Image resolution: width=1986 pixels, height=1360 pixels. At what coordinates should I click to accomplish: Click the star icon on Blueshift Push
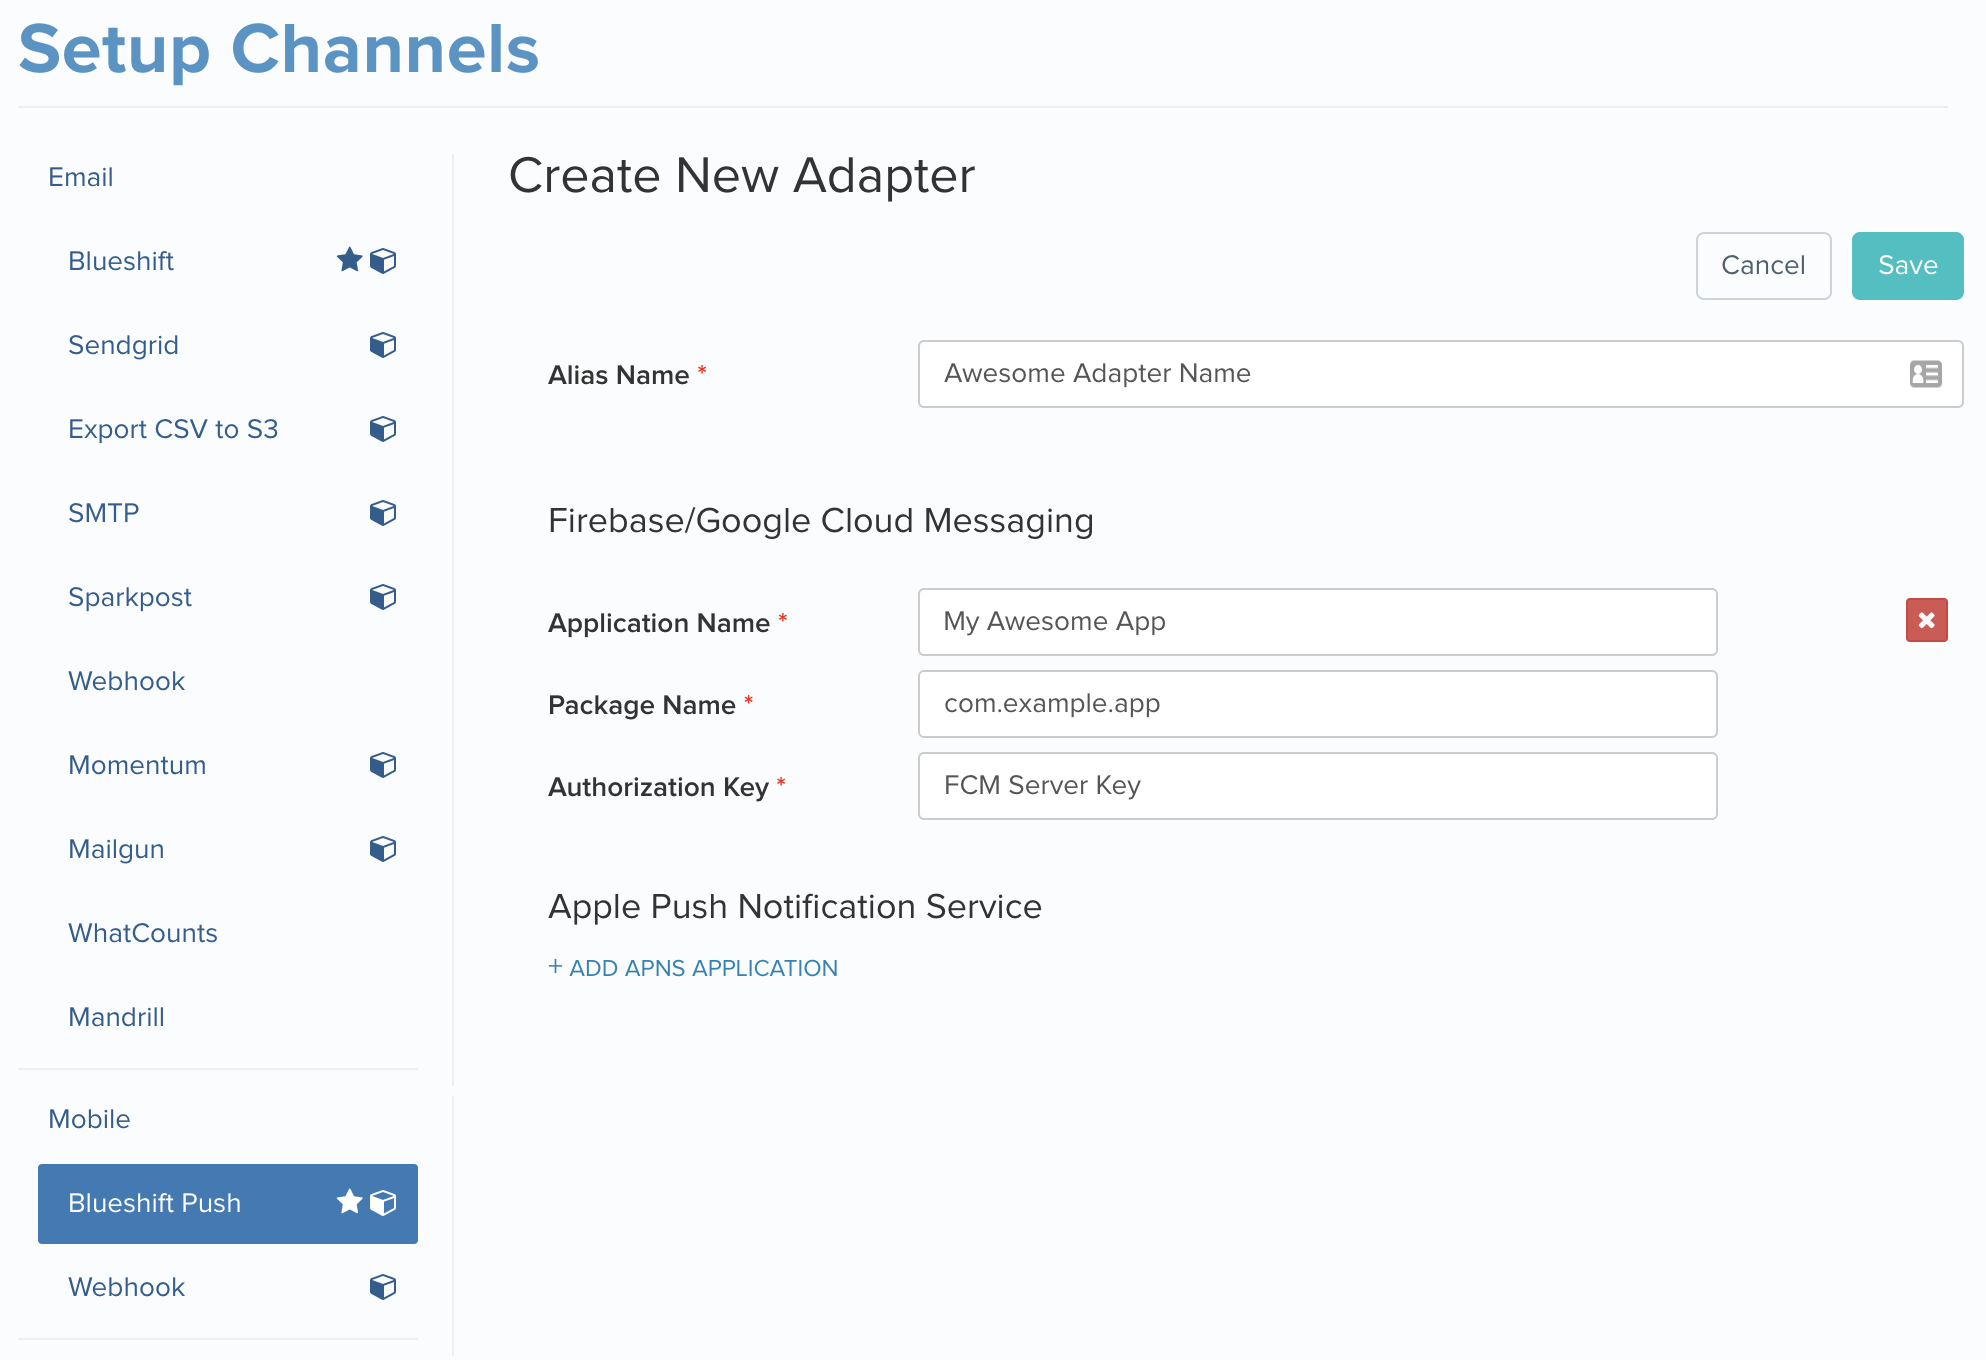coord(349,1202)
